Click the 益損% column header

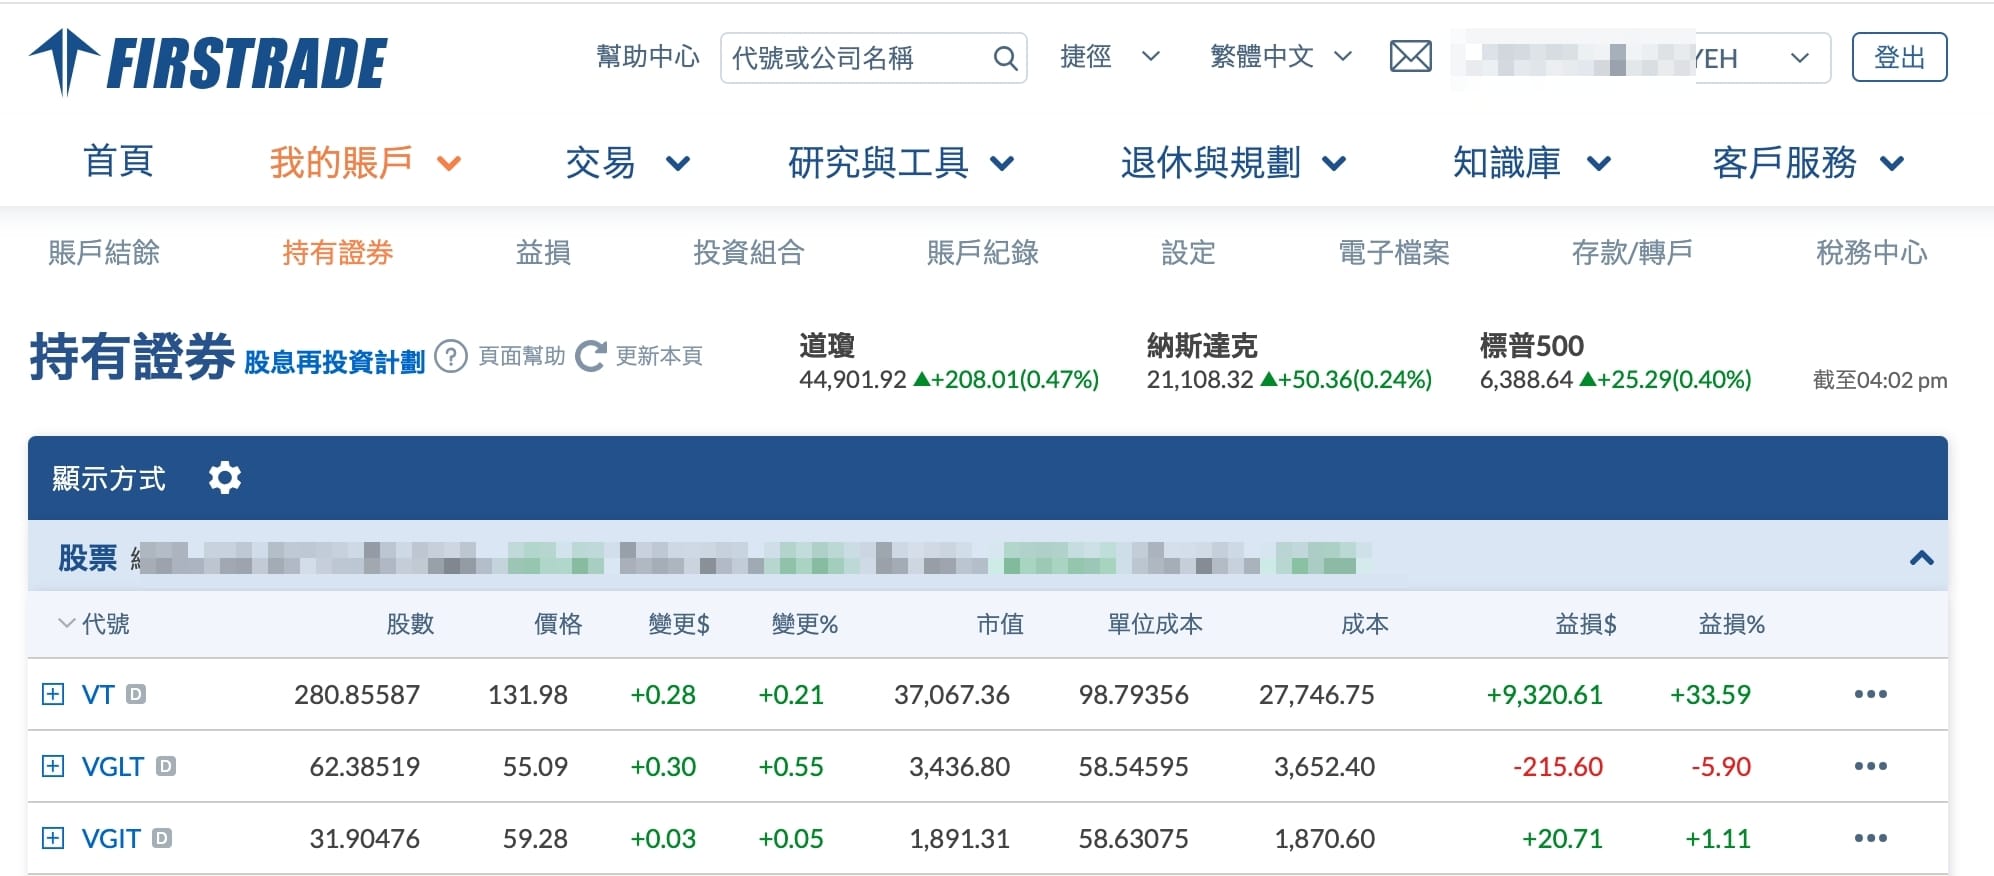pos(1732,624)
